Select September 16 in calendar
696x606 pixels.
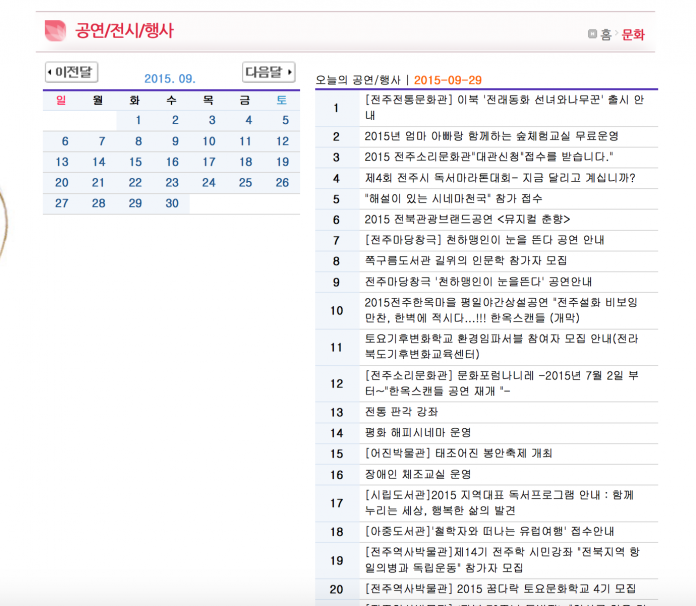[x=172, y=162]
